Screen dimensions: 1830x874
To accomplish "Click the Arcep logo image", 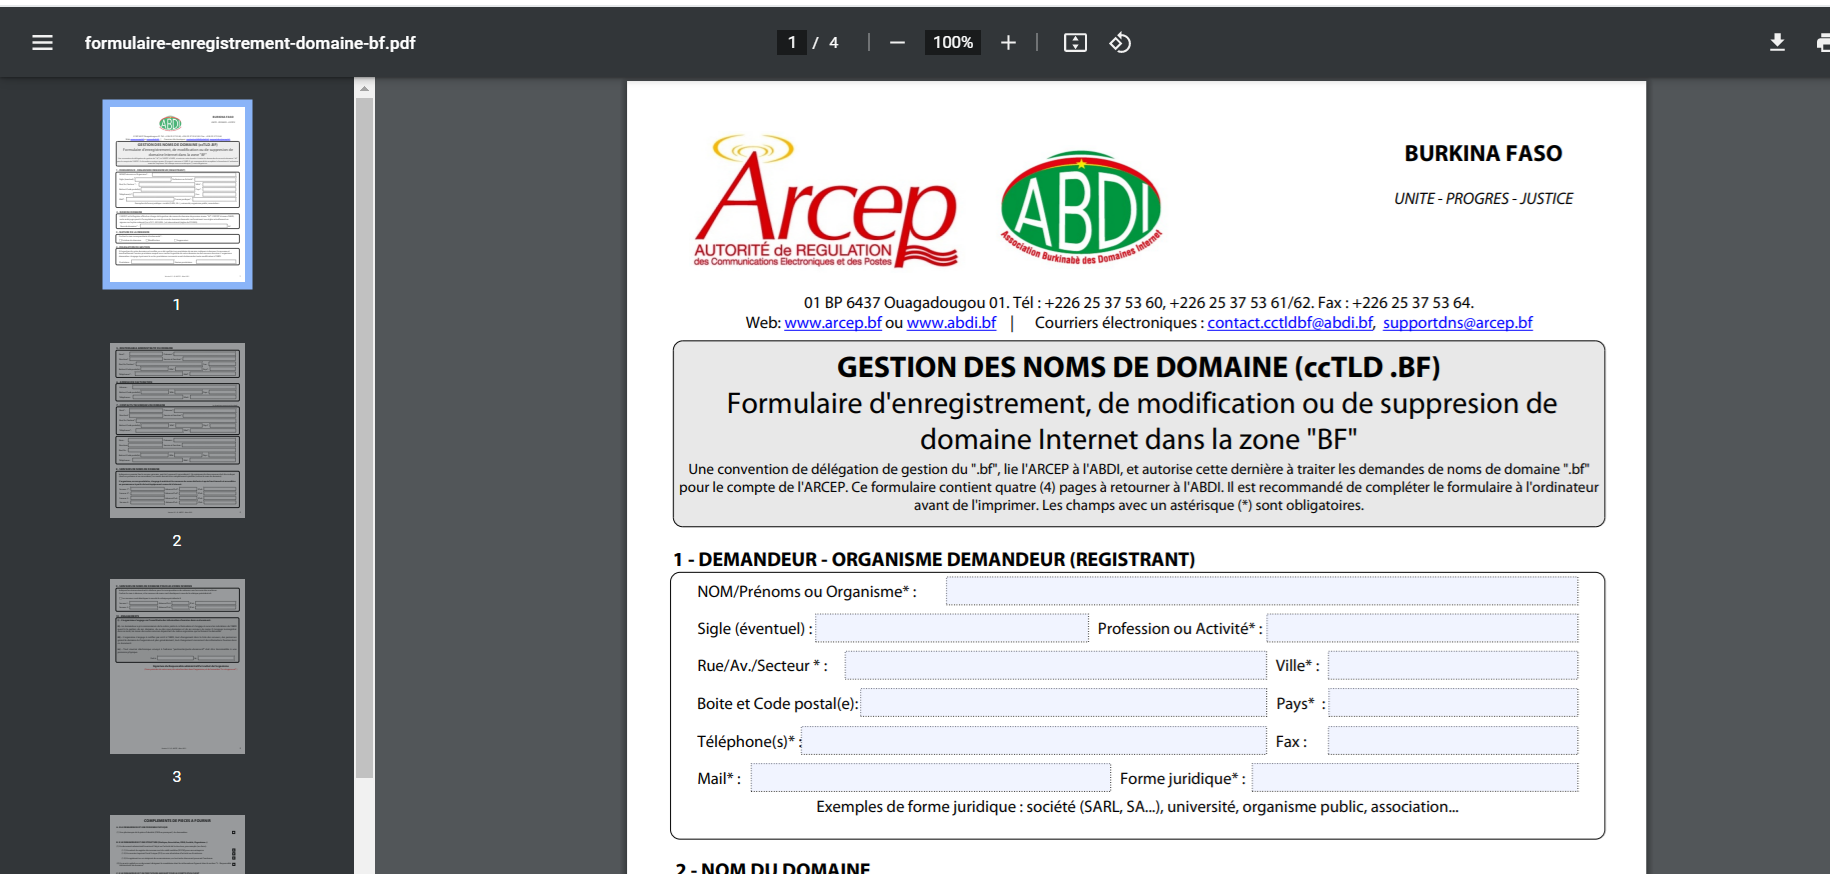I will [x=826, y=201].
